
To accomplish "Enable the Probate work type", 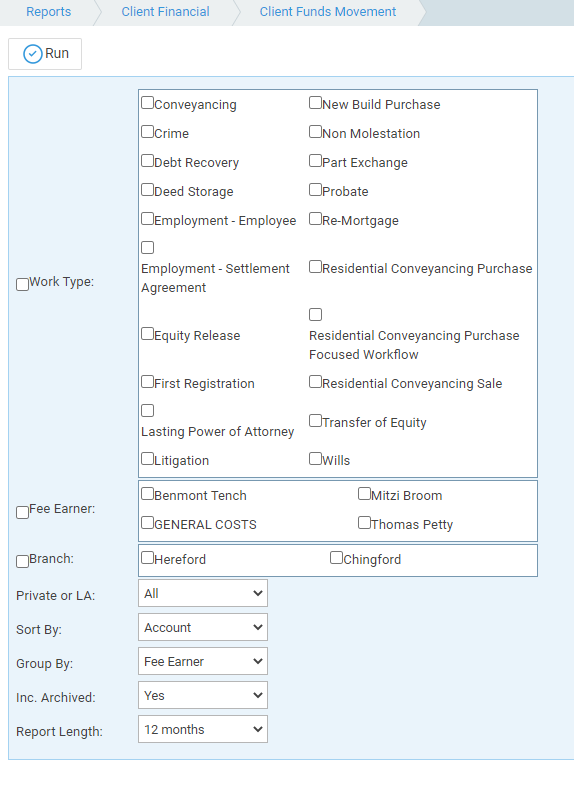I will [315, 189].
